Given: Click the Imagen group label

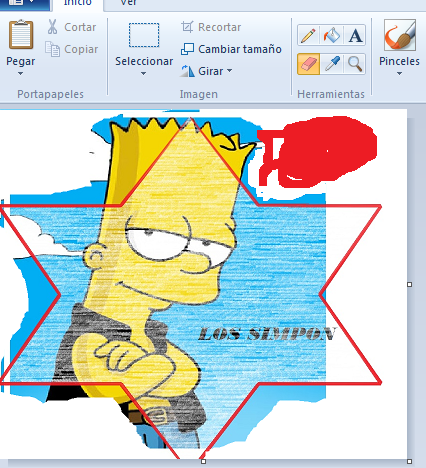Looking at the screenshot, I should click(199, 94).
